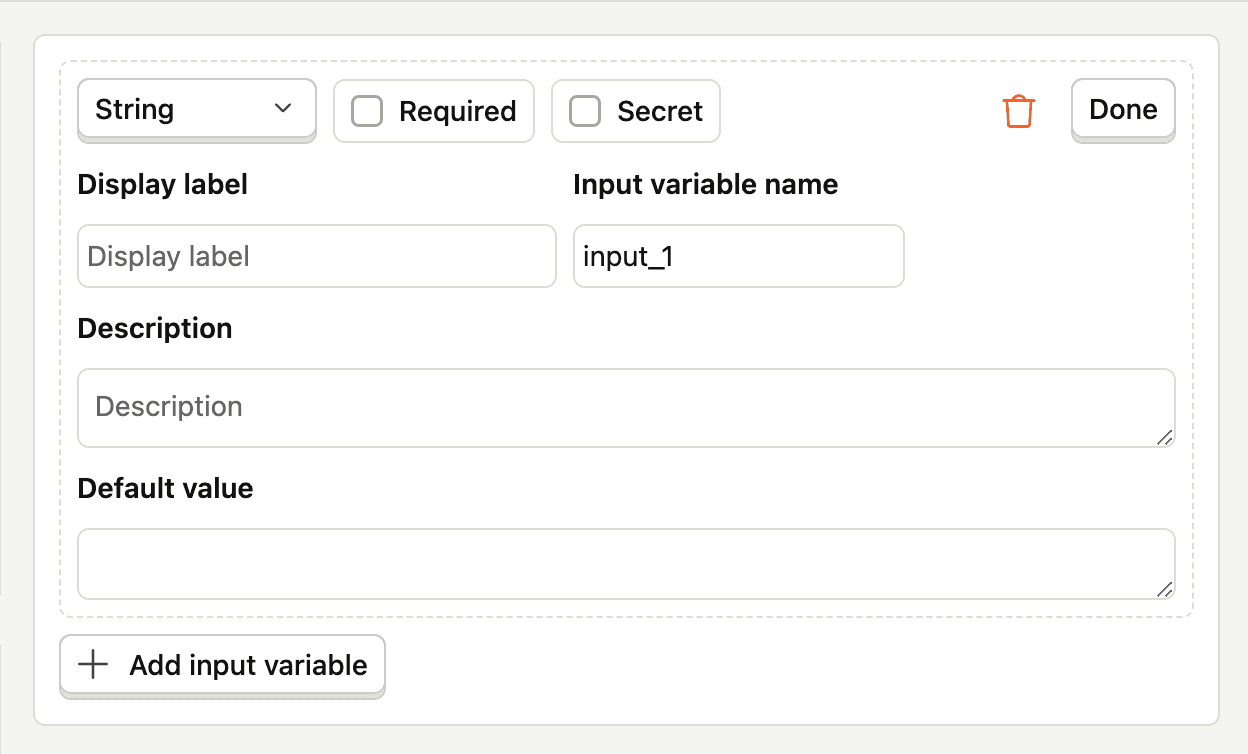Click Add input variable button
1248x754 pixels.
coord(222,665)
